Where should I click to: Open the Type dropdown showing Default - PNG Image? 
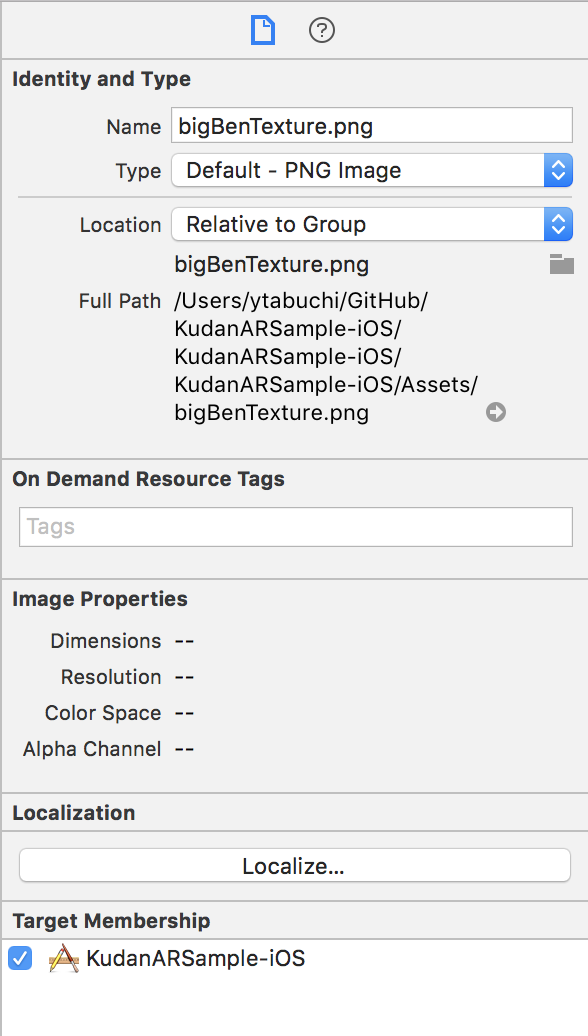[x=372, y=170]
